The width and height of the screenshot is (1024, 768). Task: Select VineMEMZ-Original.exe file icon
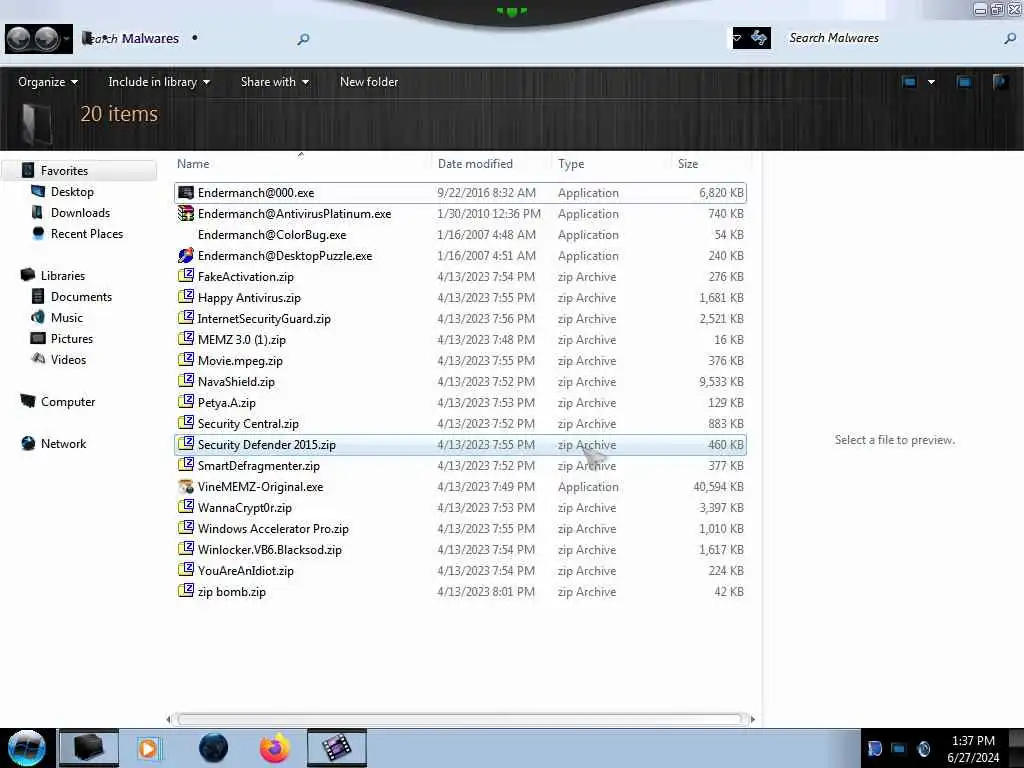[x=186, y=487]
